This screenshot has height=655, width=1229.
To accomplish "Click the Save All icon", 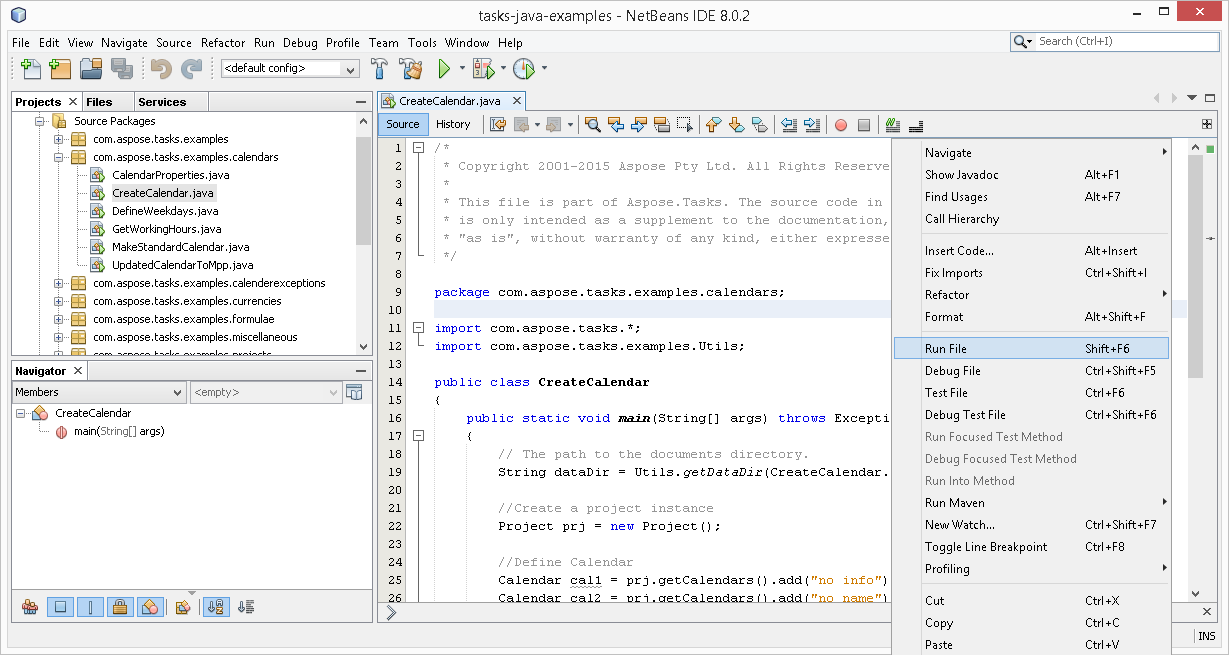I will [x=121, y=68].
